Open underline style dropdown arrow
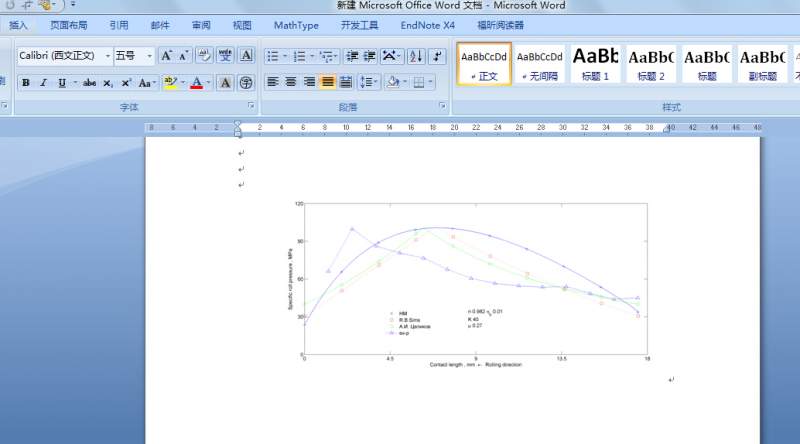 point(76,83)
